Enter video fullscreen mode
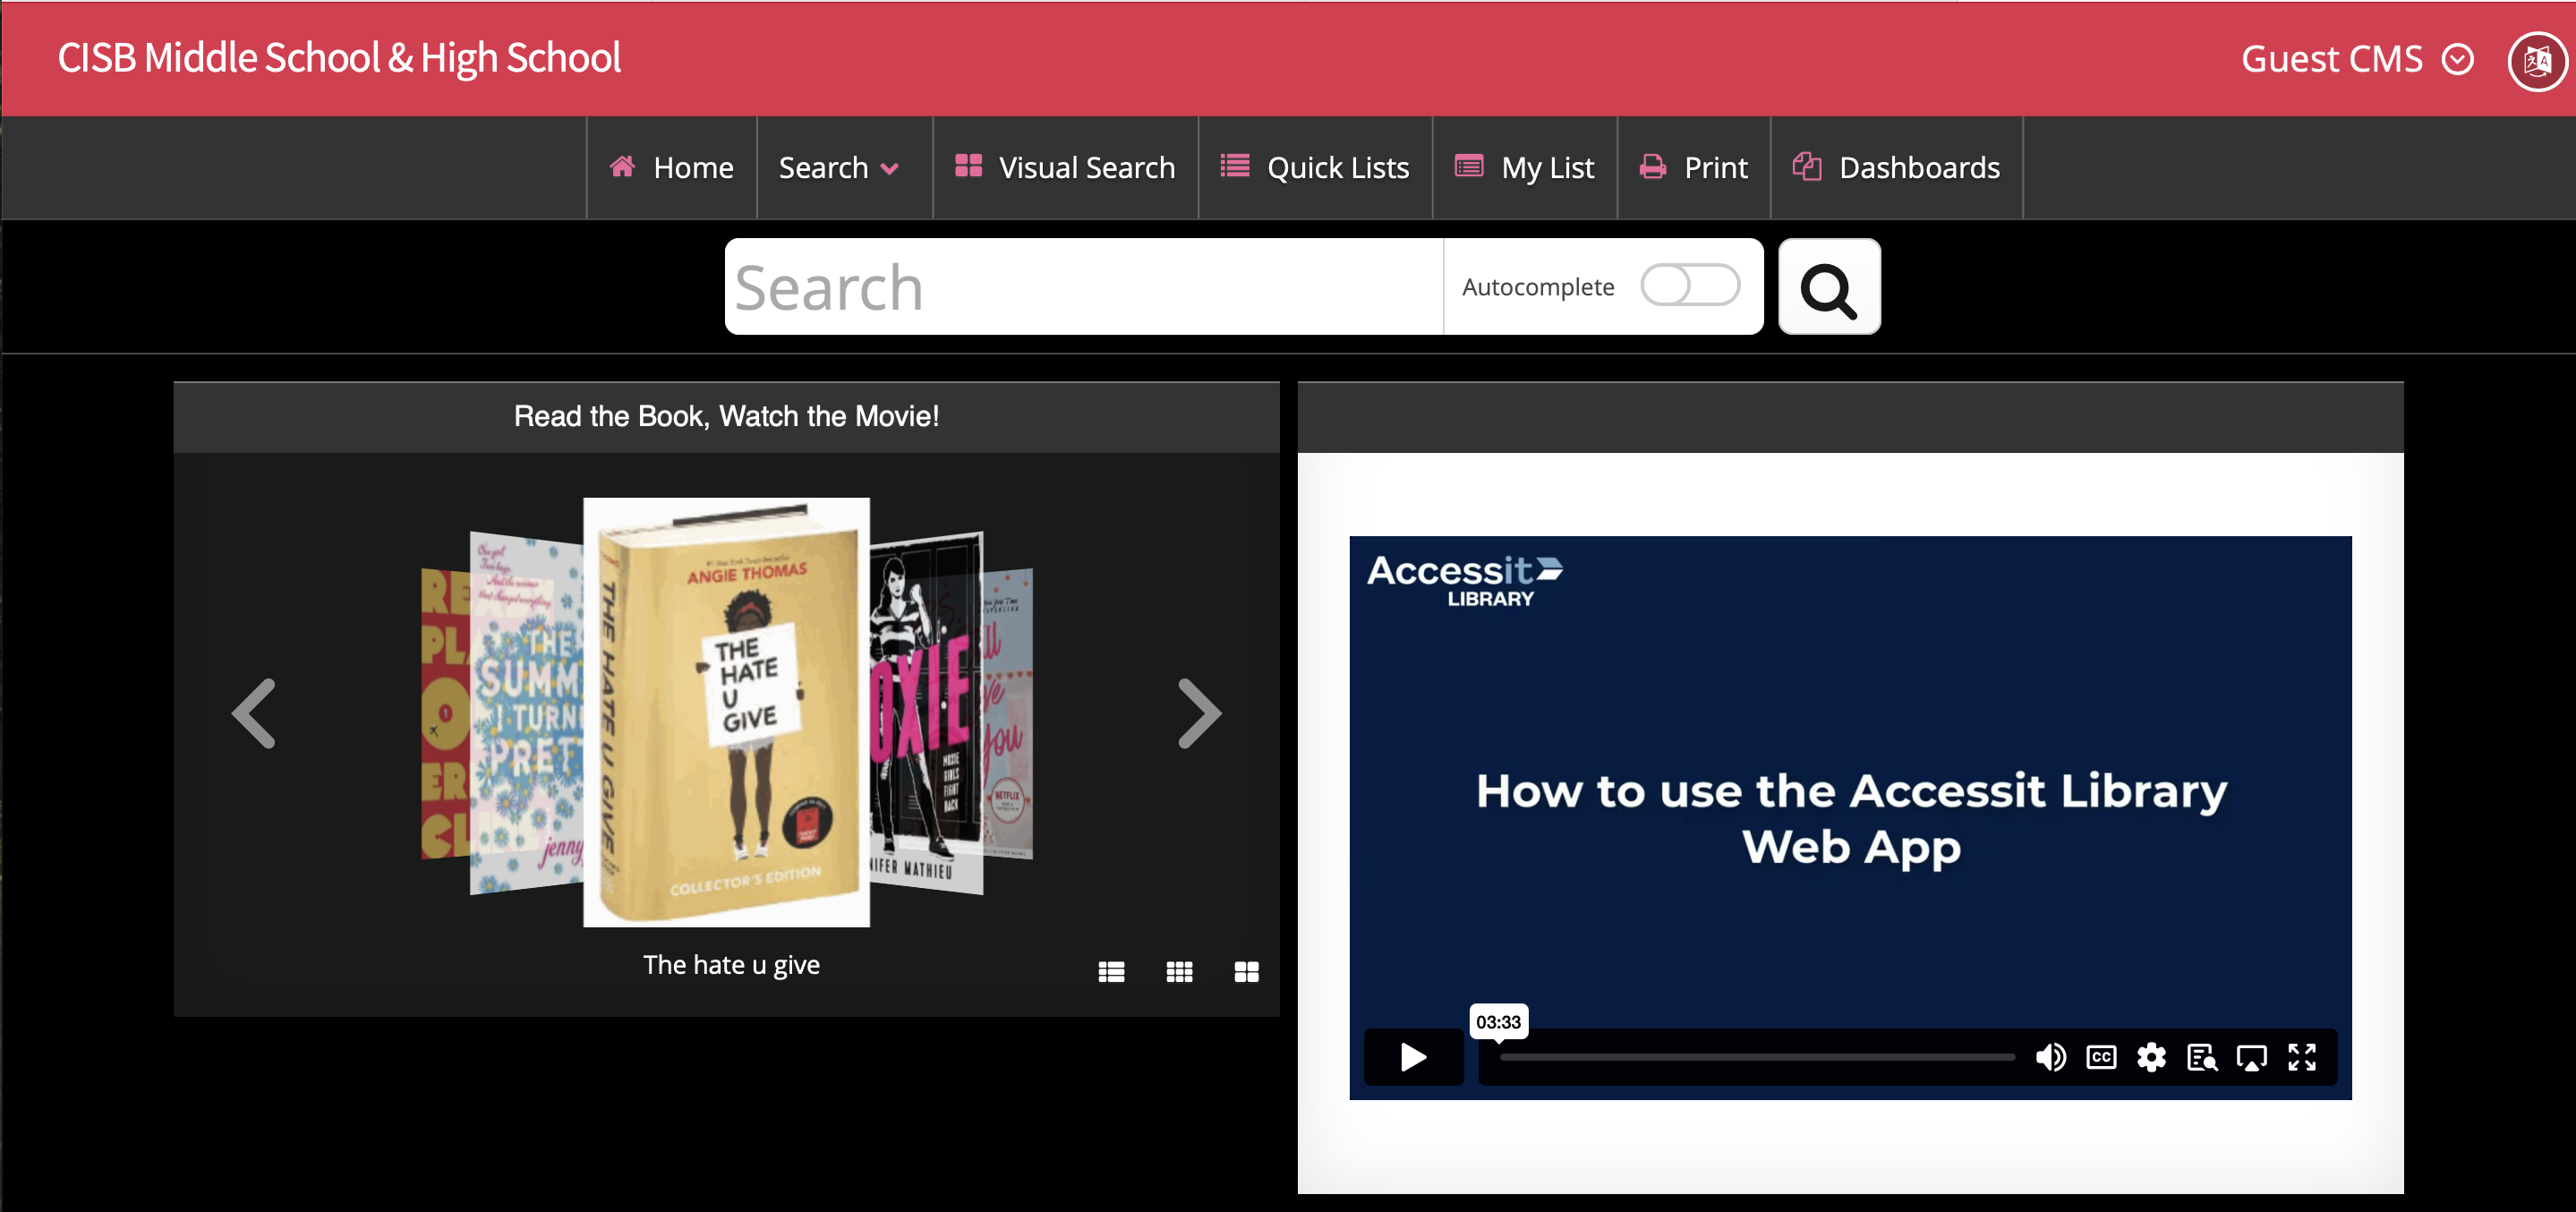Viewport: 2576px width, 1212px height. pyautogui.click(x=2302, y=1057)
